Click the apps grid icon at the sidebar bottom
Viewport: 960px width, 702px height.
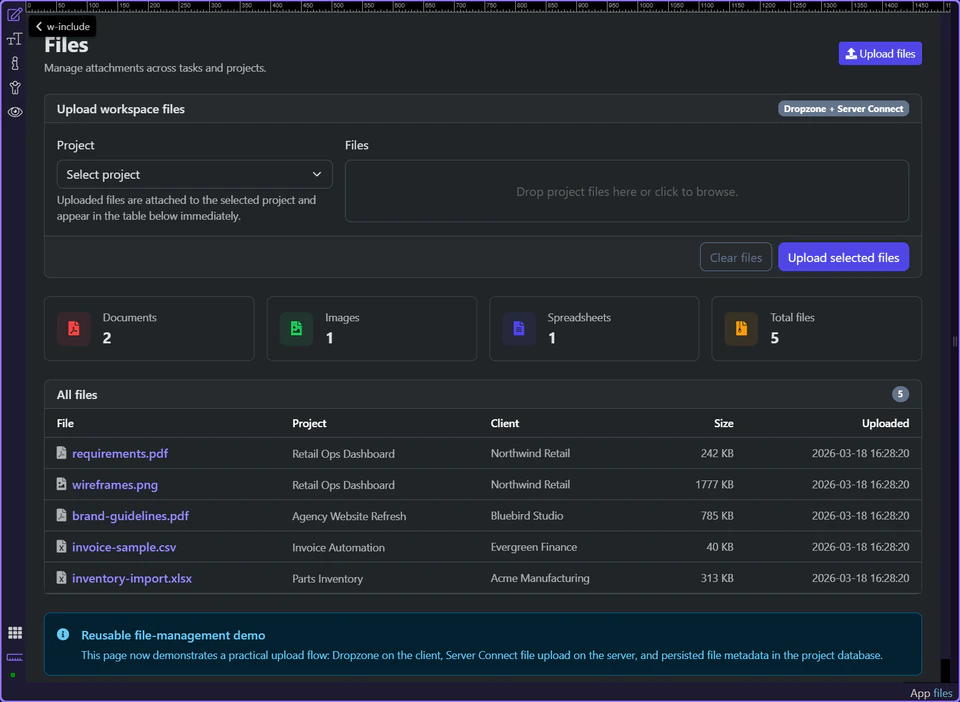coord(14,632)
